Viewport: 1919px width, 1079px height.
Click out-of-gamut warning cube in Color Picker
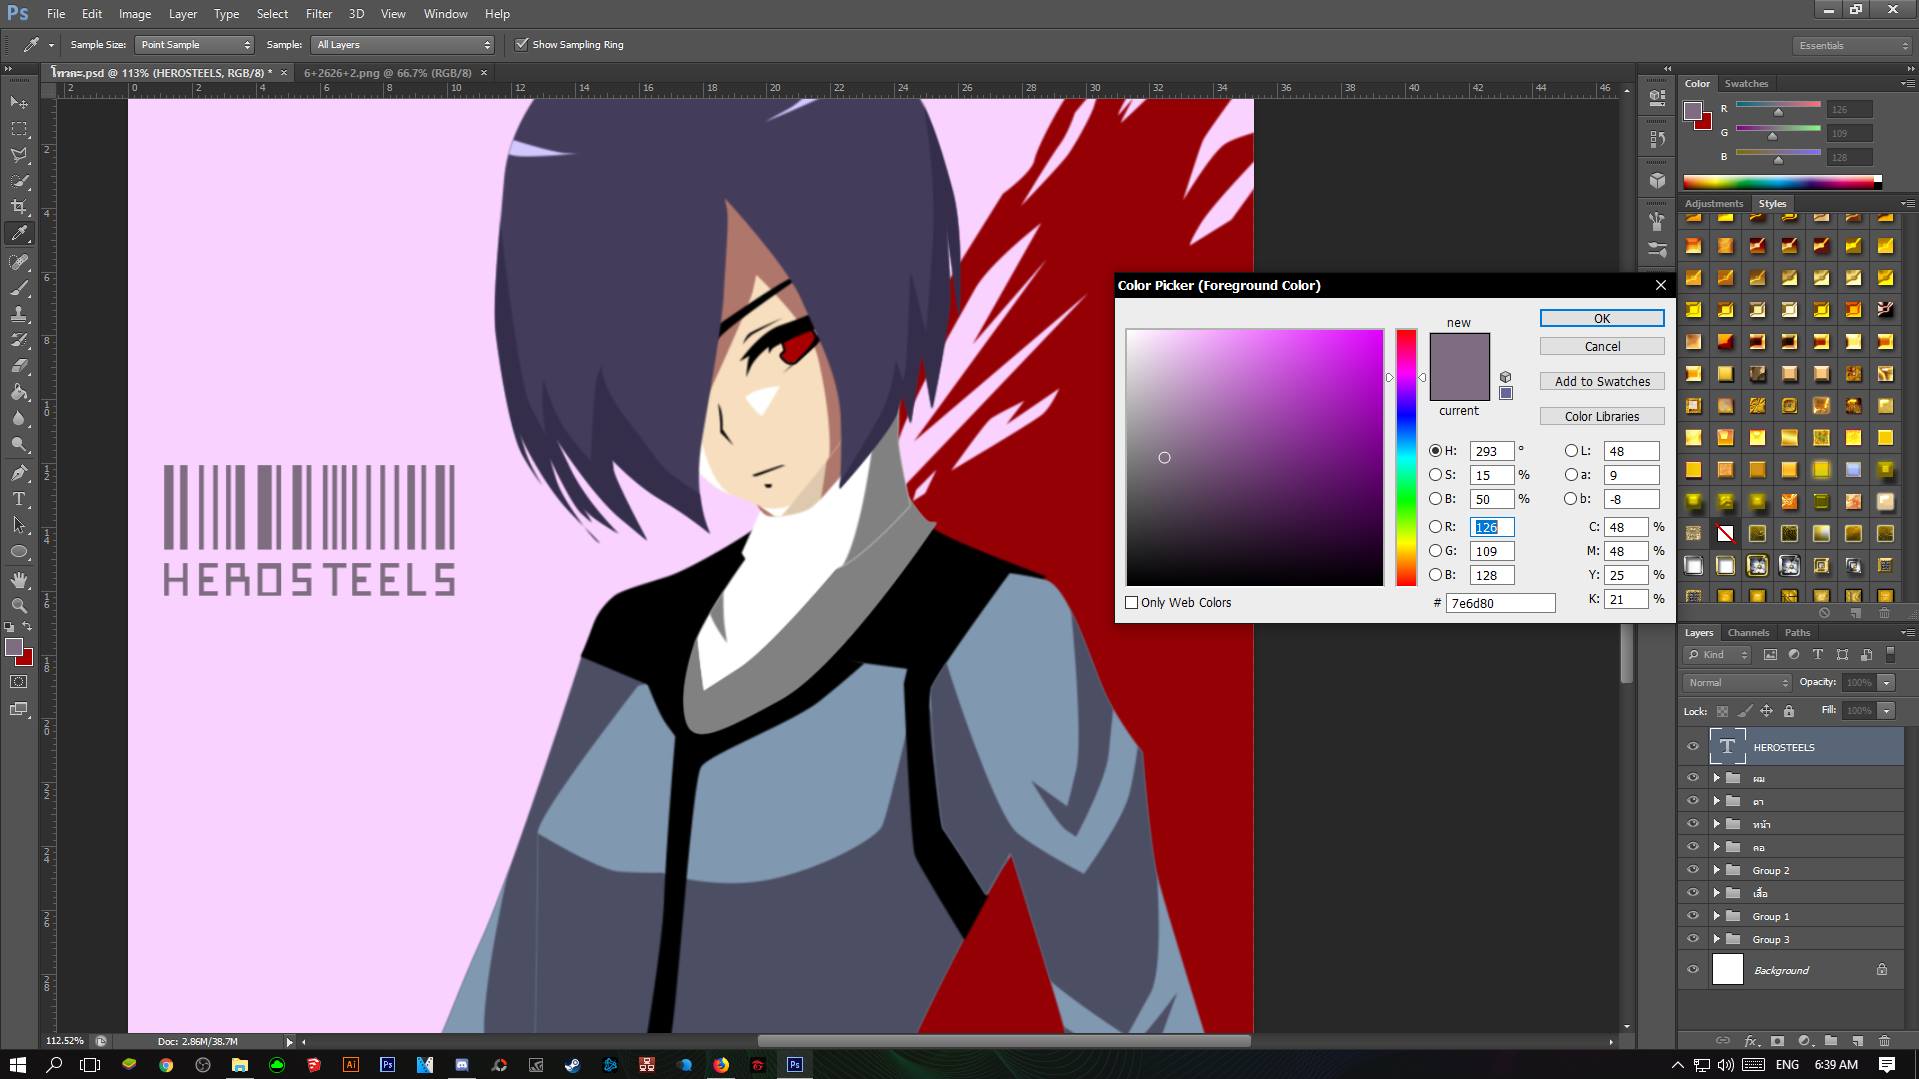[x=1505, y=377]
